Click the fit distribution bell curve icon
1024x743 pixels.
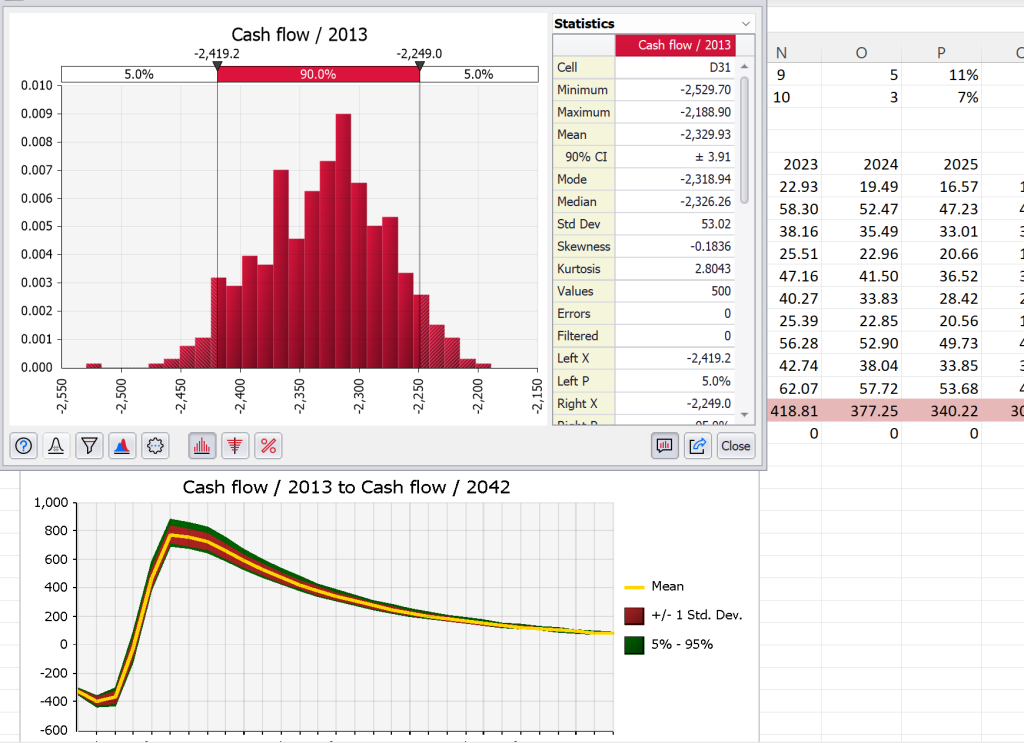[x=57, y=446]
